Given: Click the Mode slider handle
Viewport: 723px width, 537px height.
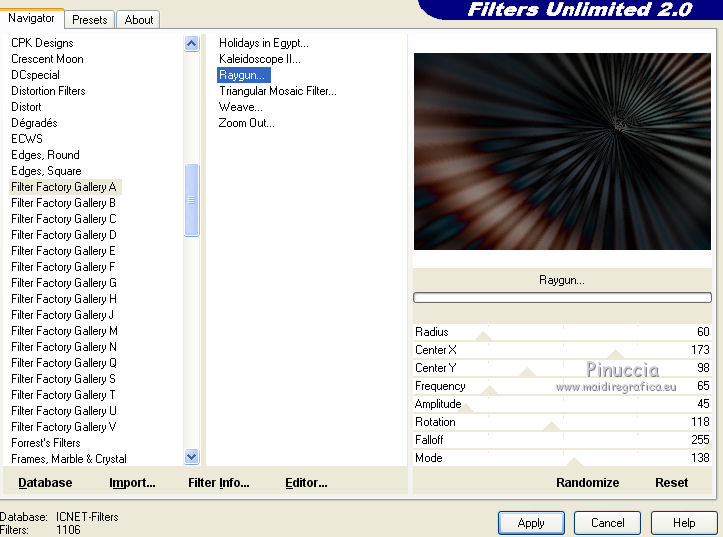Looking at the screenshot, I should tap(574, 462).
